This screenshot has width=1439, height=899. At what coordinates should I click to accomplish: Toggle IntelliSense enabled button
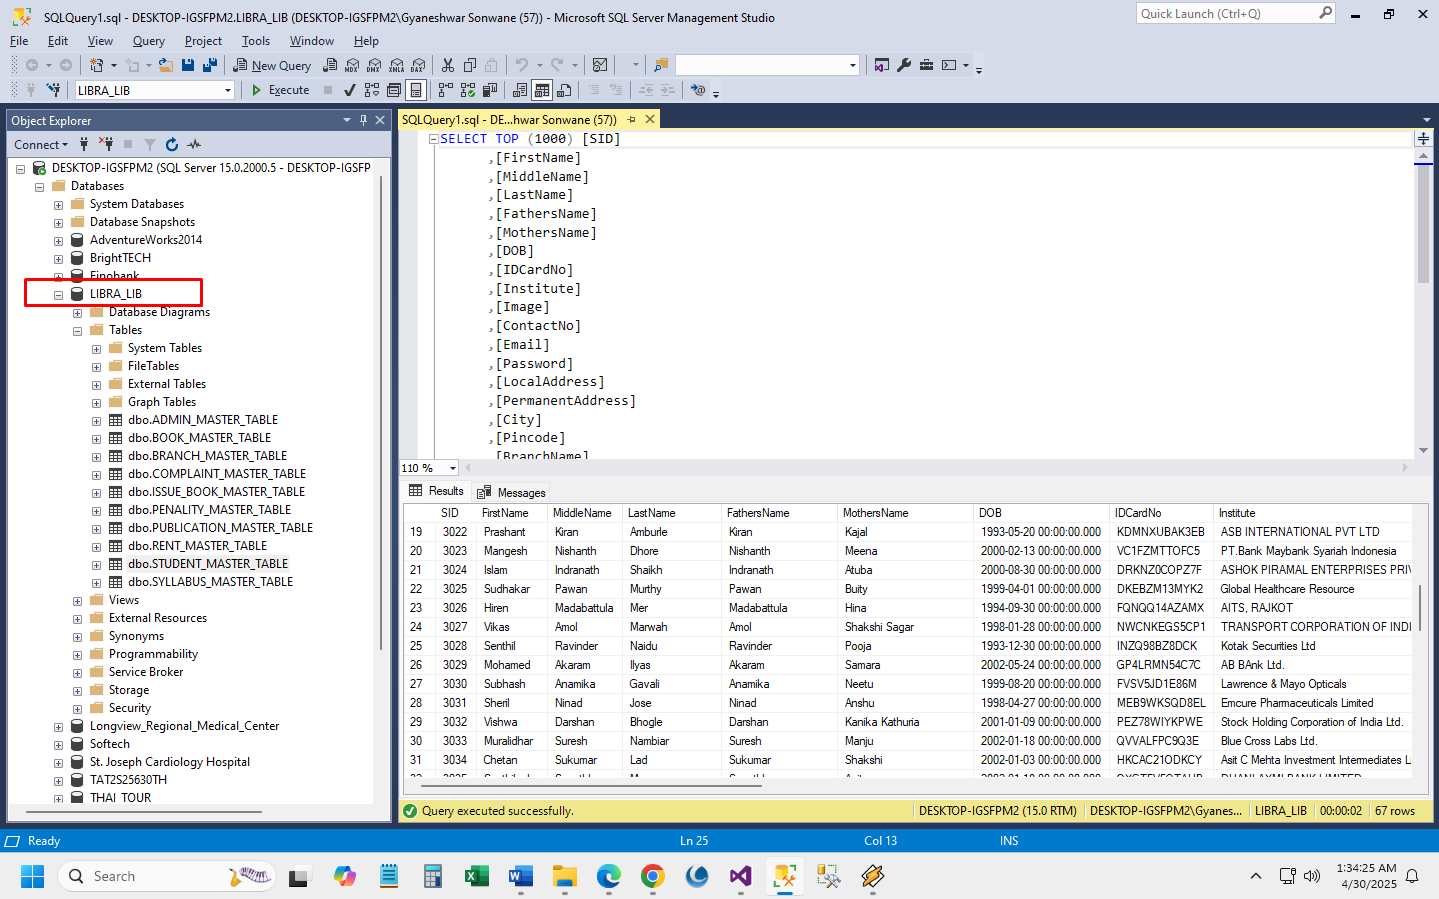pos(416,90)
